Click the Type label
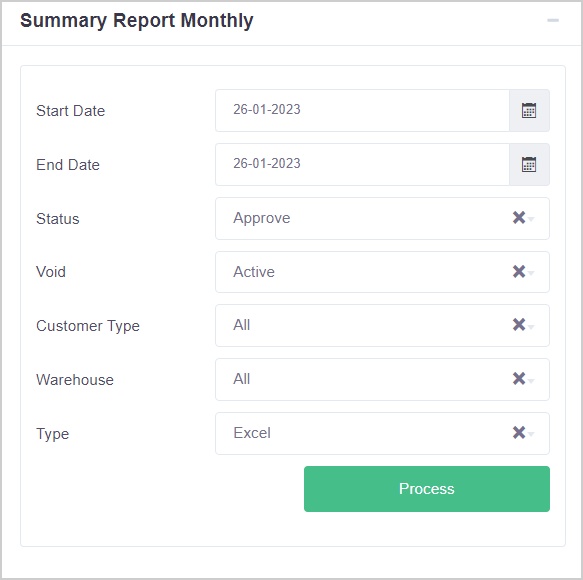 click(52, 434)
